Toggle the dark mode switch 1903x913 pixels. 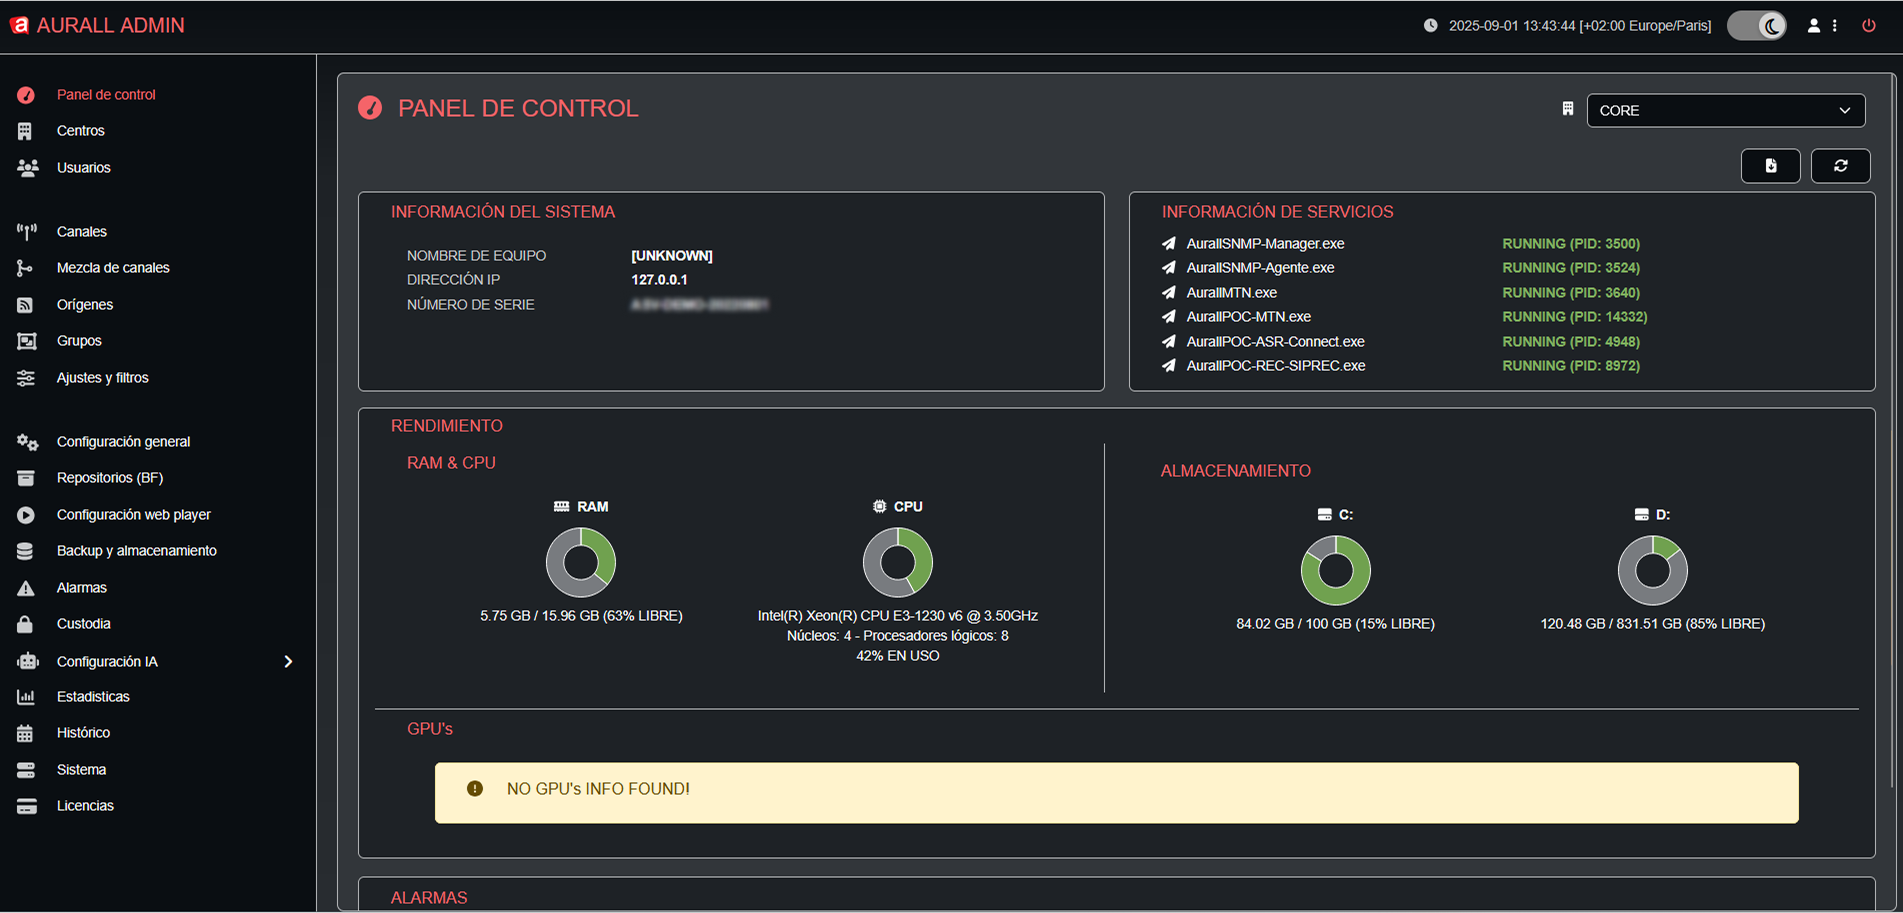[1756, 26]
